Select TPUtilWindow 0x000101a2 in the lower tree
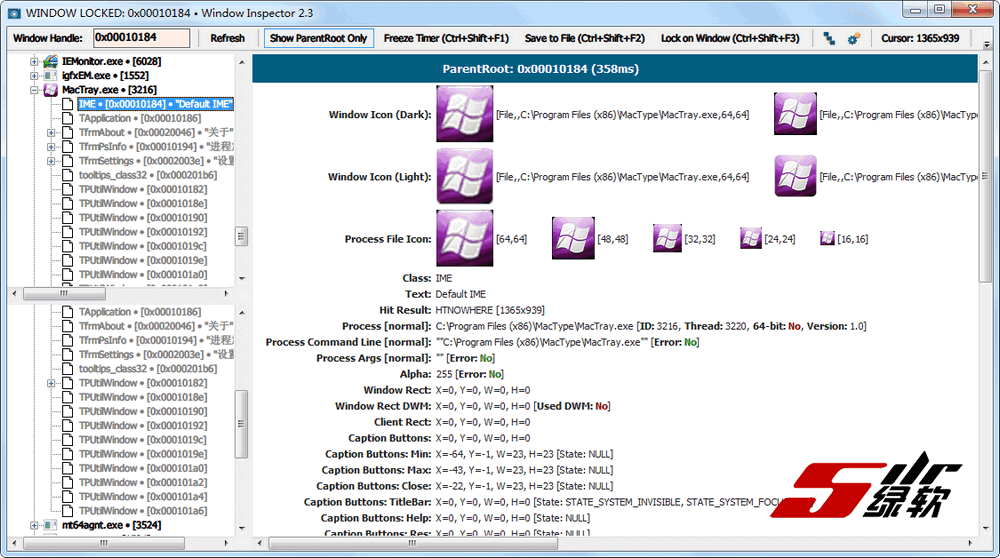Screen dimensions: 1000x558 tap(143, 483)
